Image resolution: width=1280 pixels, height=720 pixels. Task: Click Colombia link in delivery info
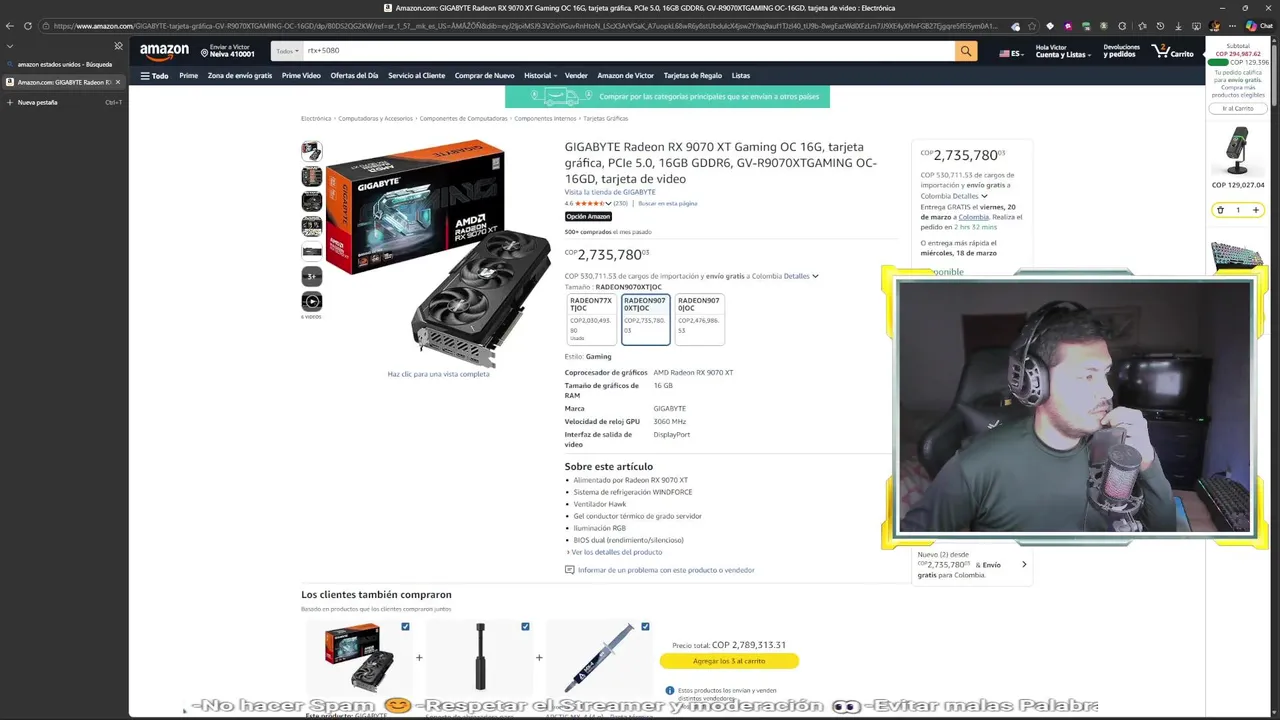[973, 217]
